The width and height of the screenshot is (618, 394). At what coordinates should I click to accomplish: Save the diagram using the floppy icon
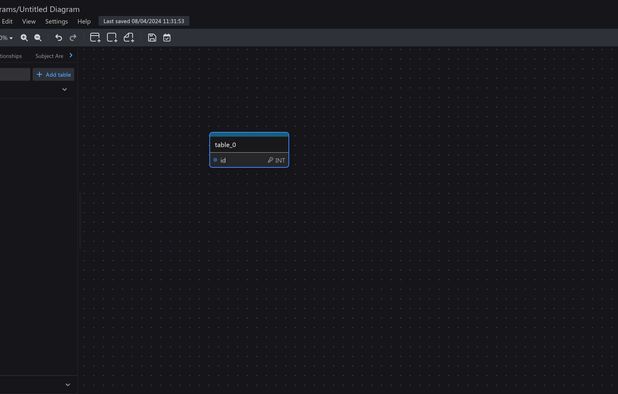(x=152, y=37)
